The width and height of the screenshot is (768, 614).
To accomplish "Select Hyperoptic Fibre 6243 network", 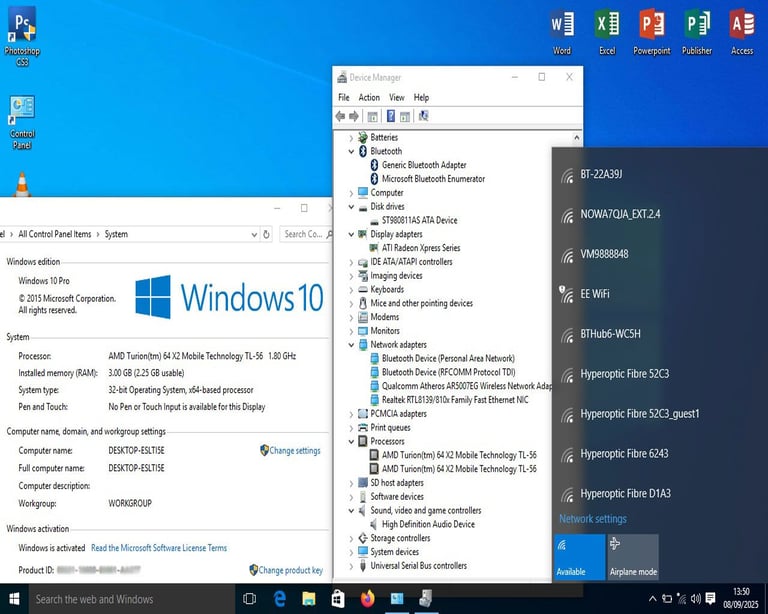I will pyautogui.click(x=660, y=454).
